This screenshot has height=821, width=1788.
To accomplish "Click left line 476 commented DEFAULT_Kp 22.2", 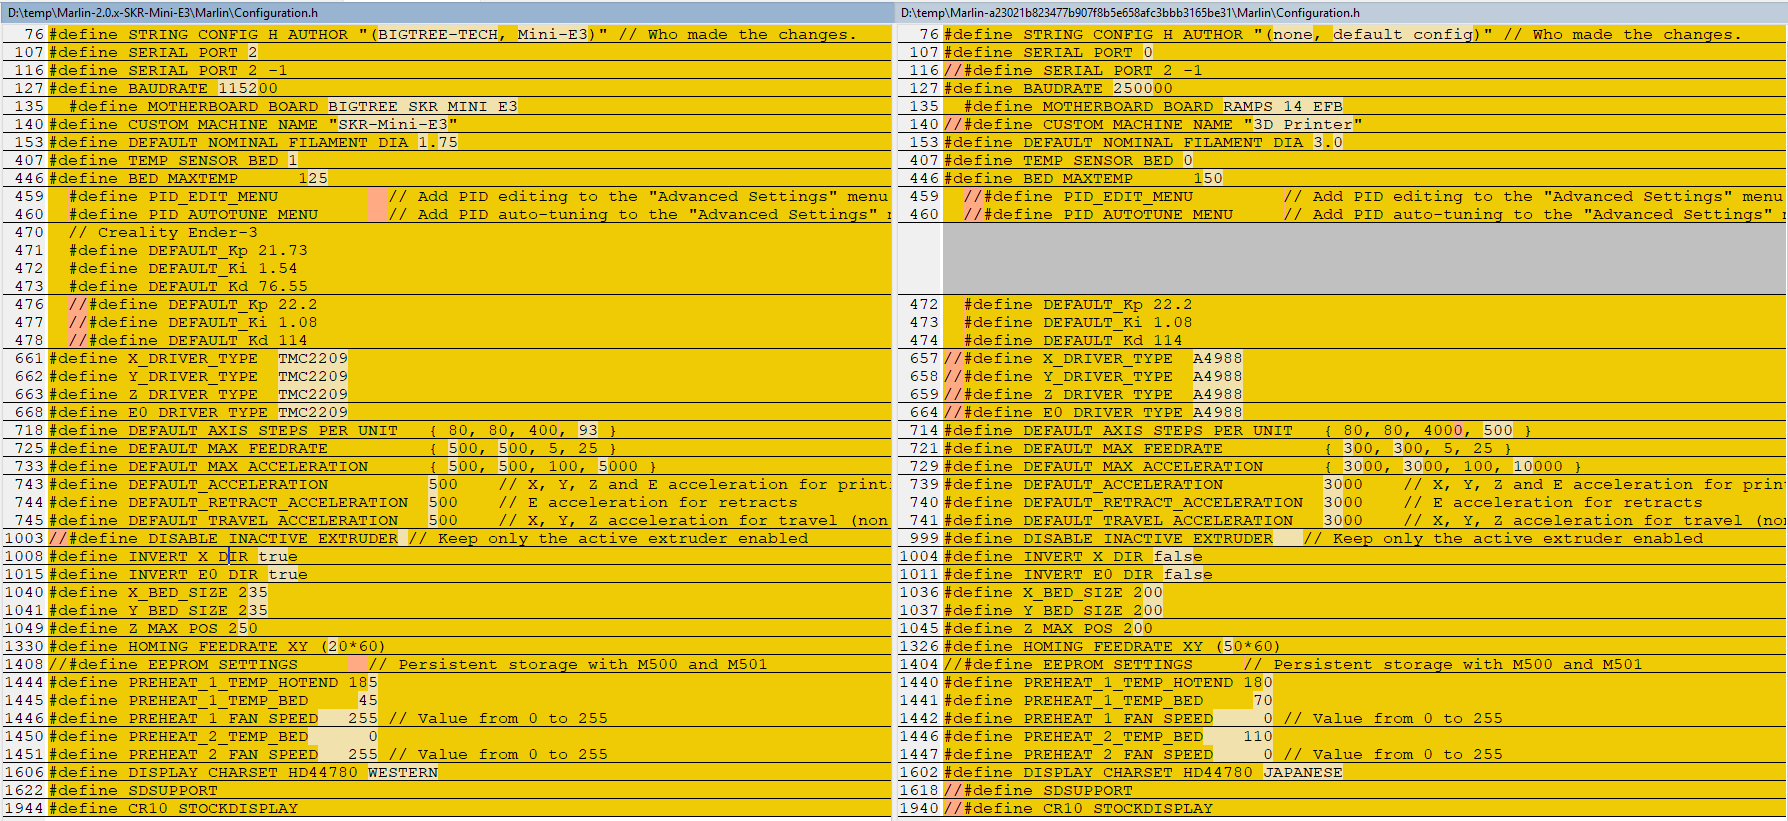I will click(446, 305).
